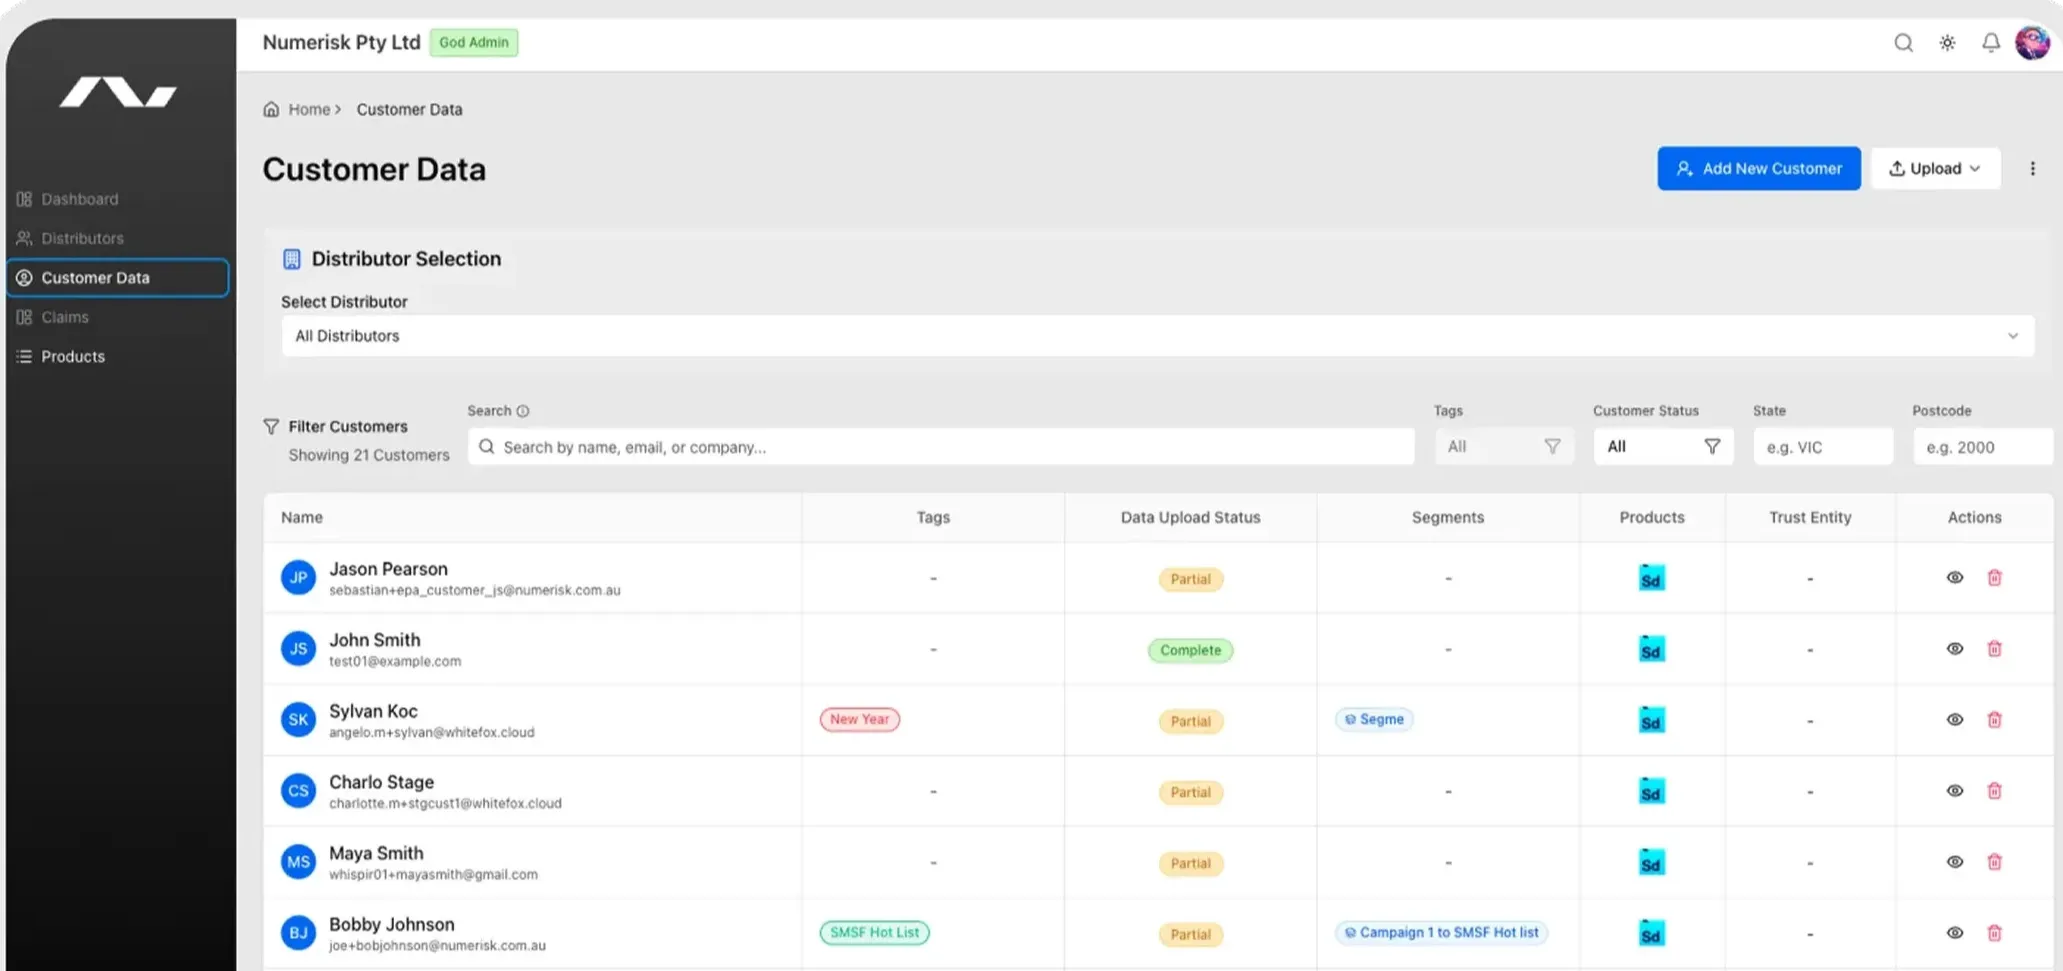Delete Jason Pearson's record with trash icon
The image size is (2063, 971).
1994,578
